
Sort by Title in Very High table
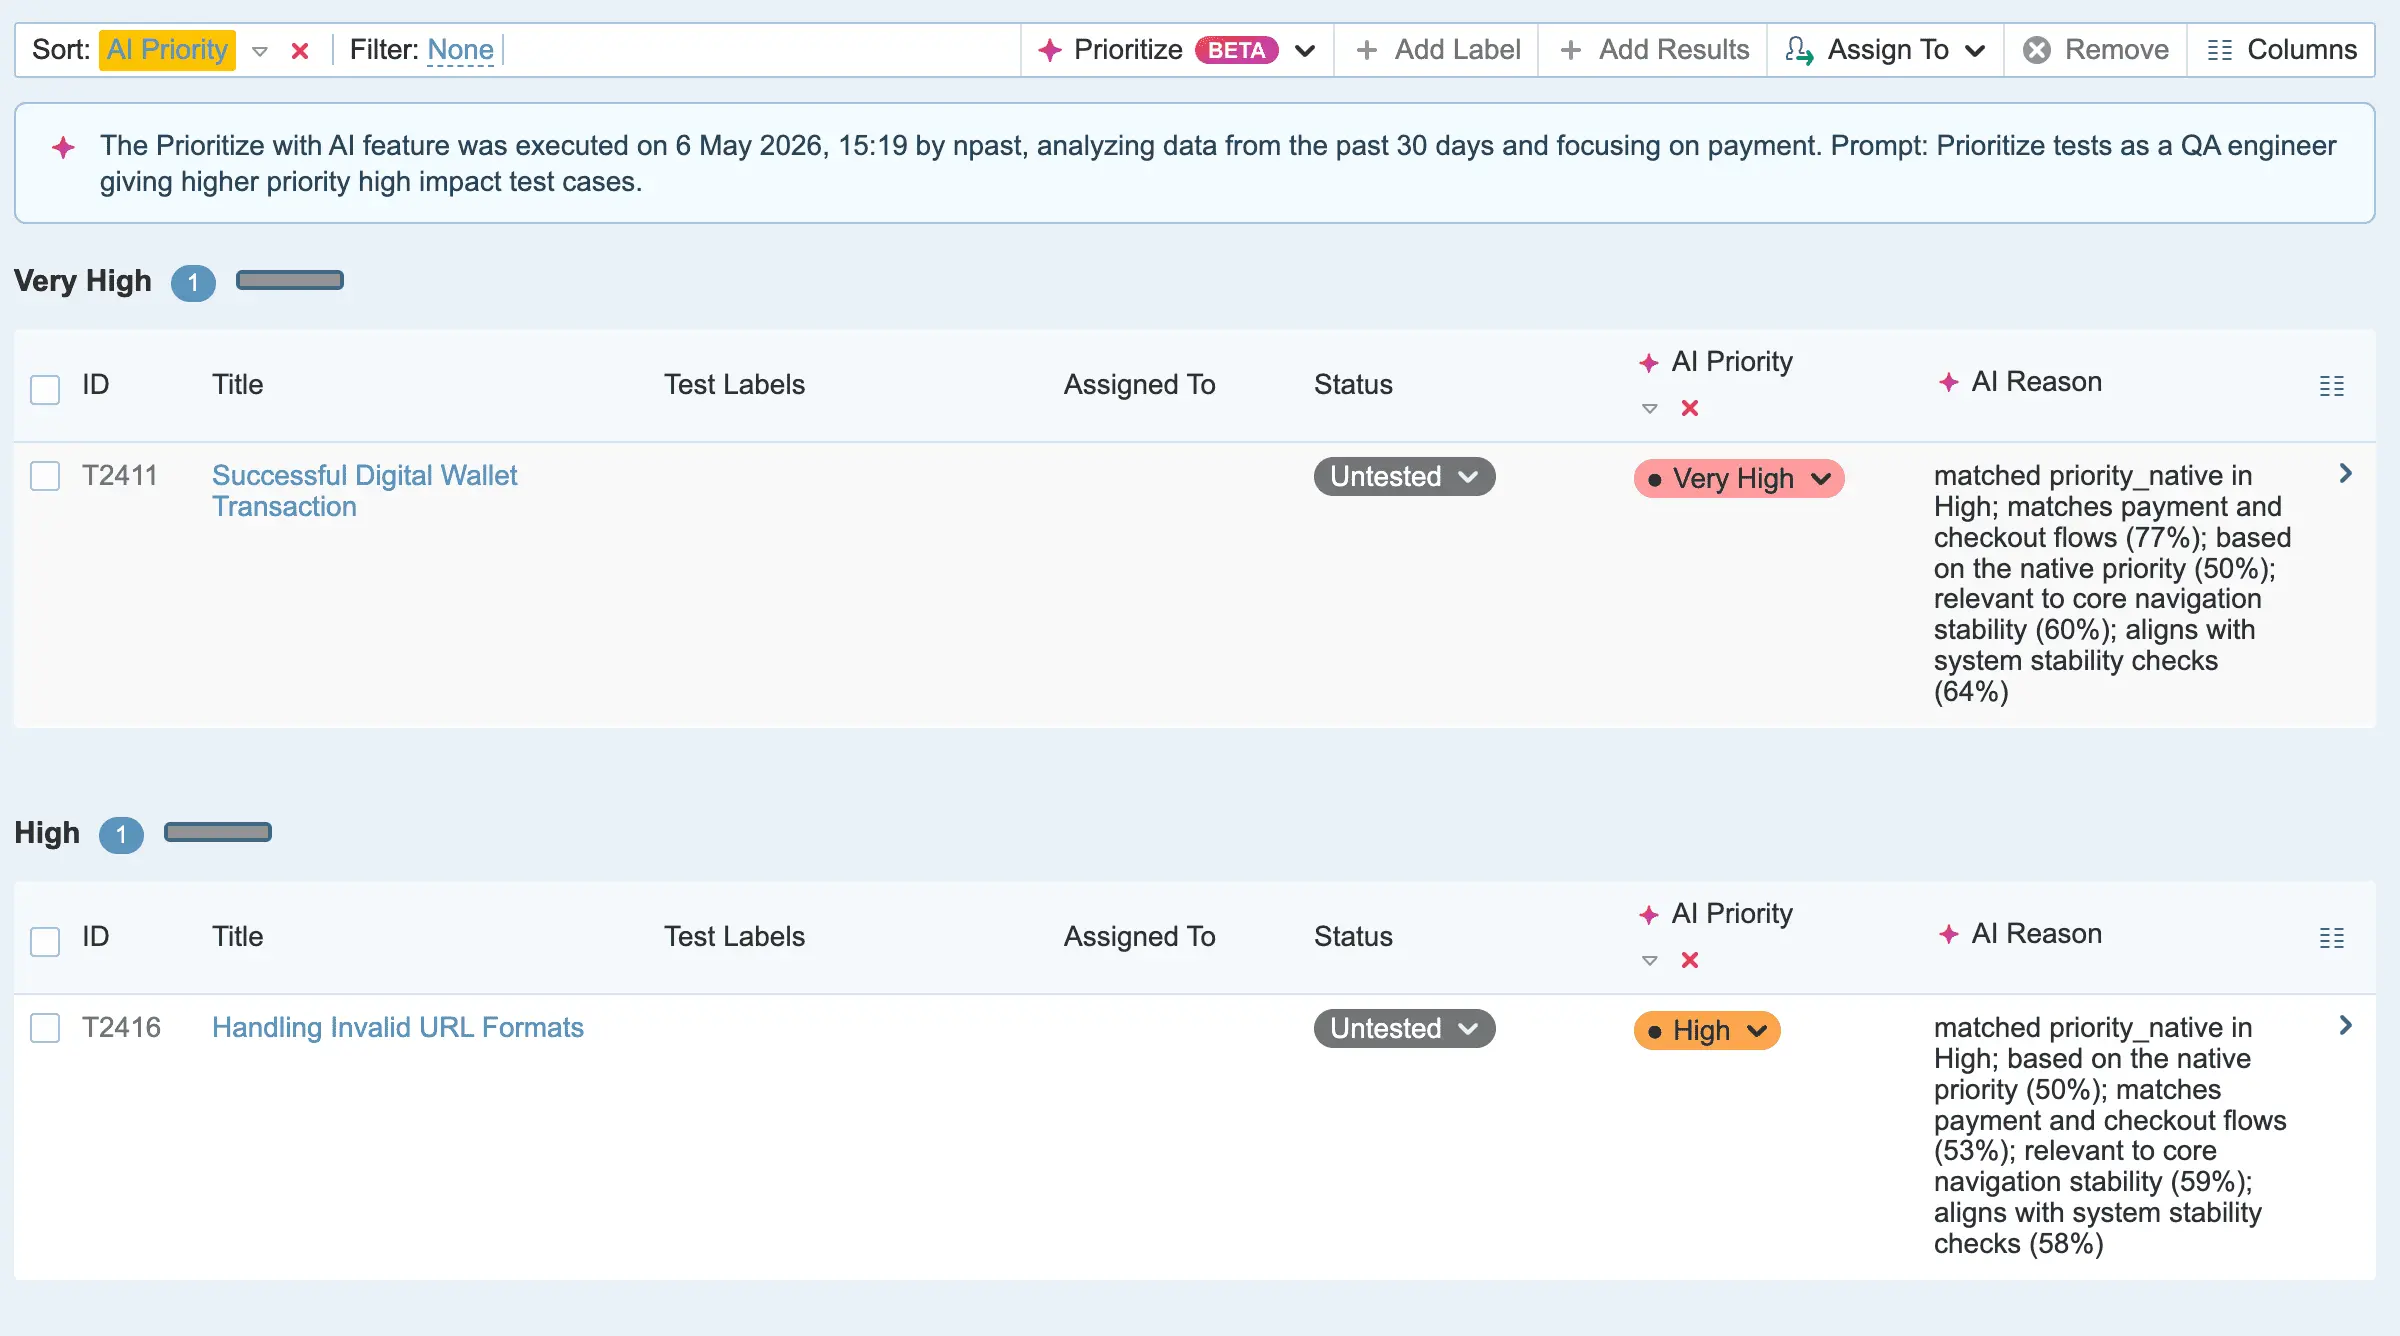click(x=237, y=385)
